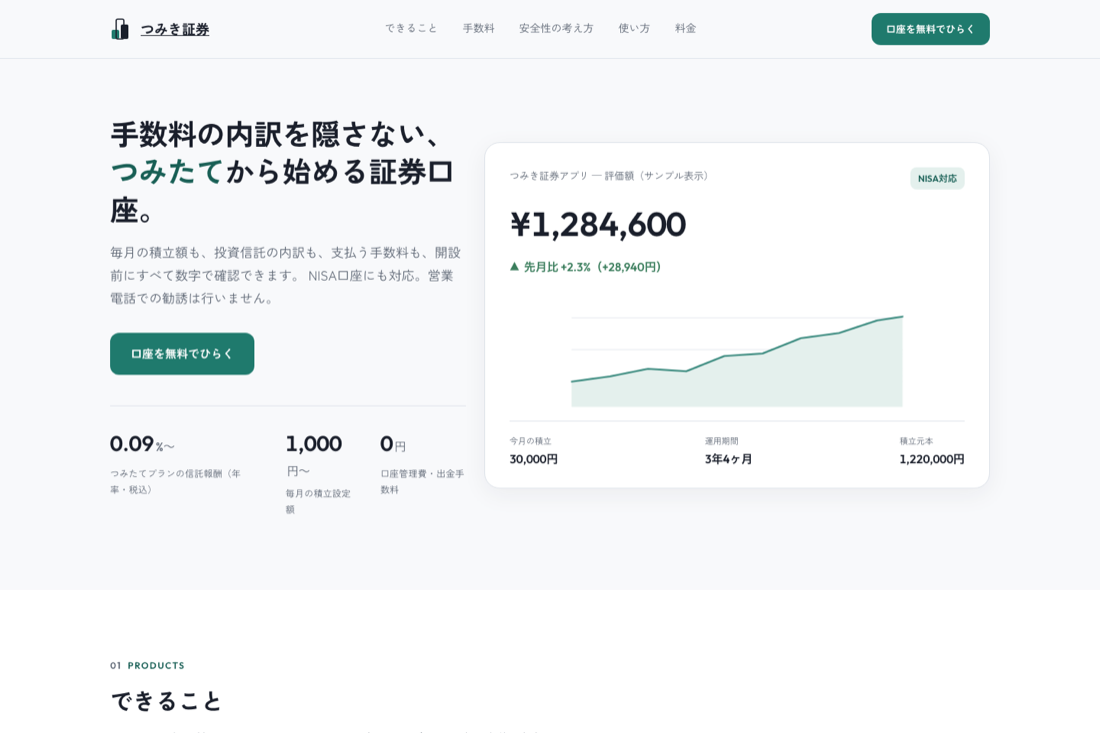1100x733 pixels.
Task: Click the ¥1,284,600 valuation amount
Action: pos(598,224)
